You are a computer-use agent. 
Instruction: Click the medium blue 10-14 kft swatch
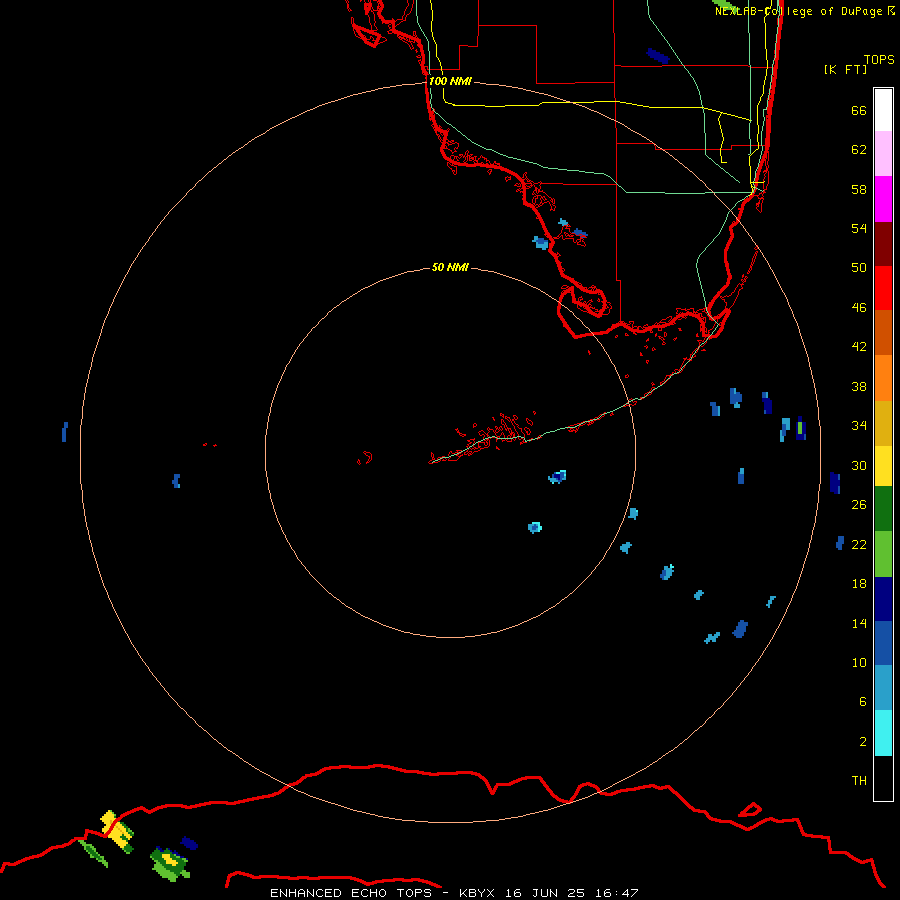[x=883, y=643]
